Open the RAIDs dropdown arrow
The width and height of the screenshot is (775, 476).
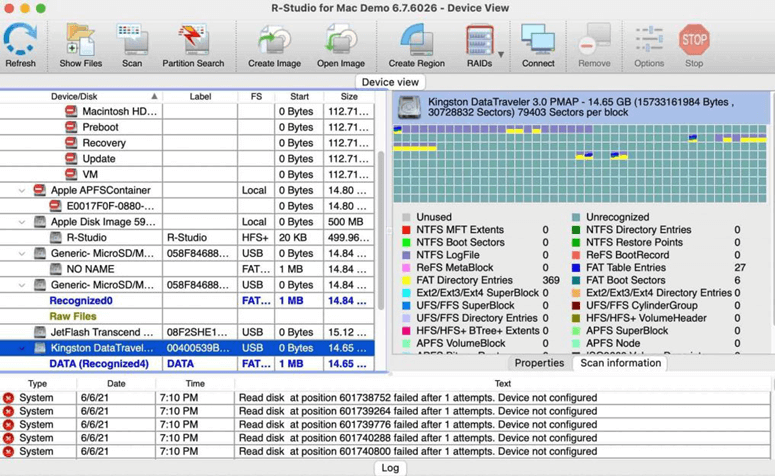[x=501, y=54]
